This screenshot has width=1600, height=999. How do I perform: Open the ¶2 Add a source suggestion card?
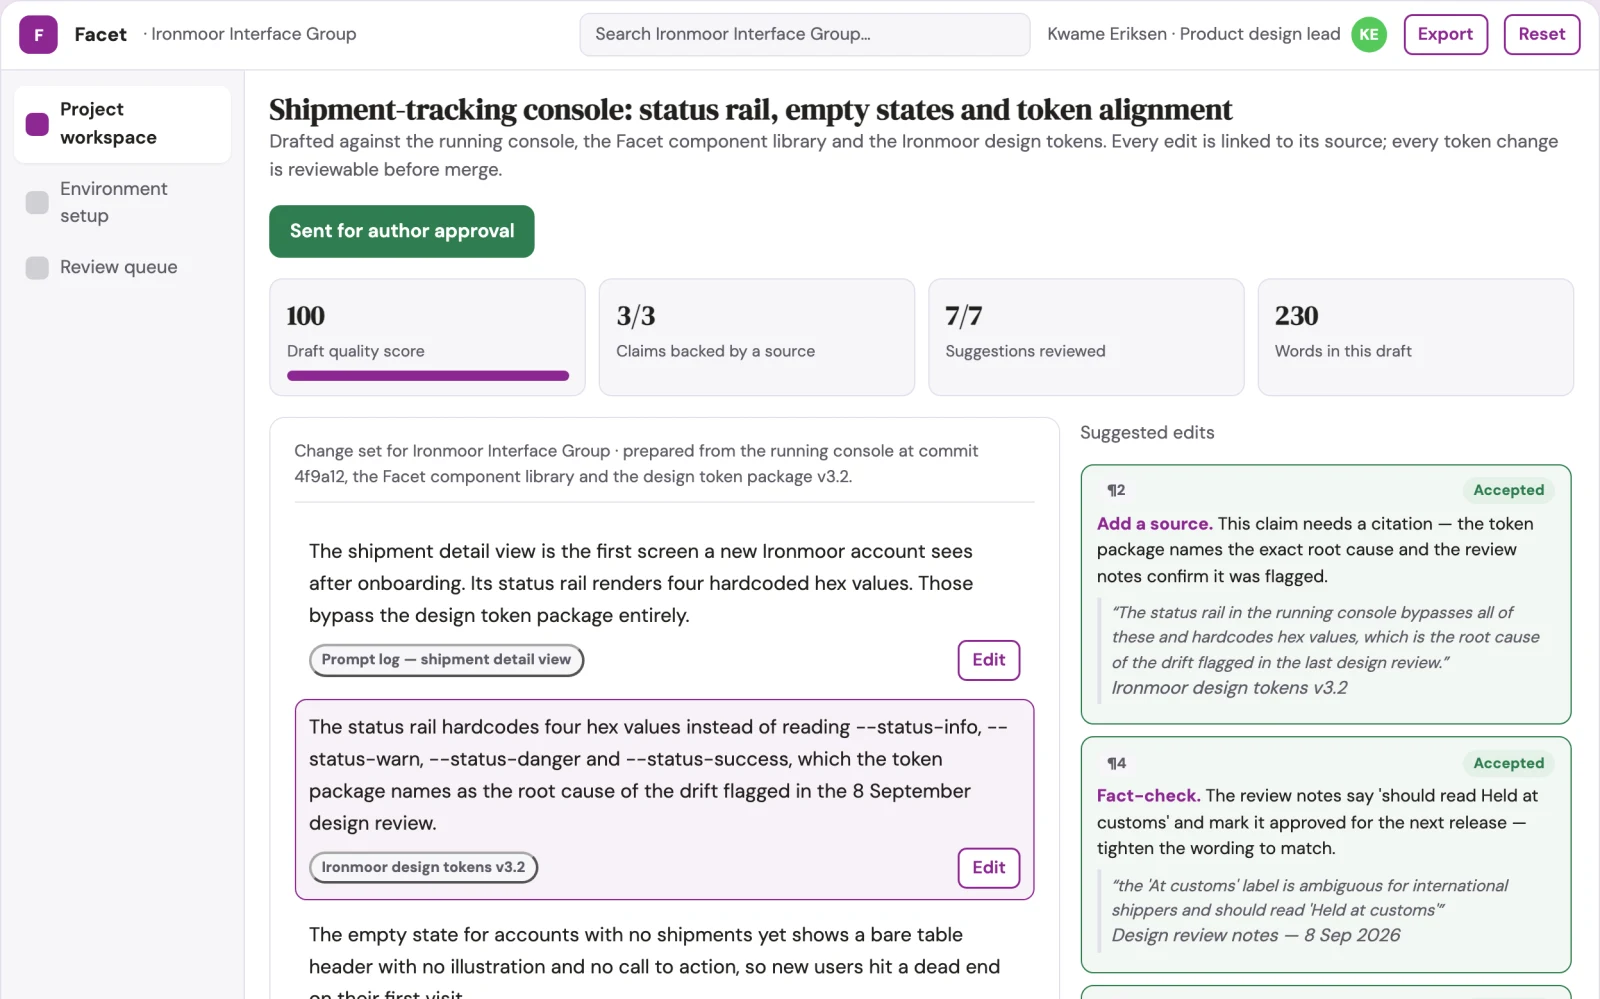point(1326,594)
